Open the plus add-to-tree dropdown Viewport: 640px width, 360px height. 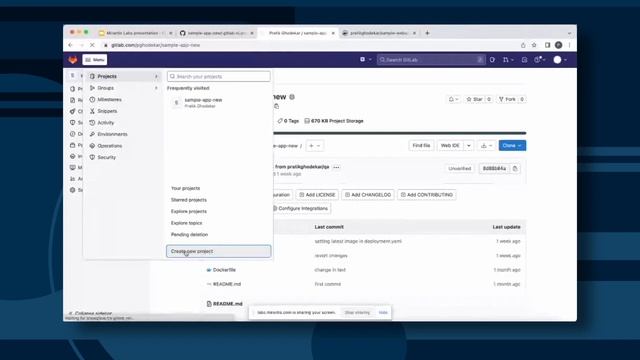tap(314, 146)
